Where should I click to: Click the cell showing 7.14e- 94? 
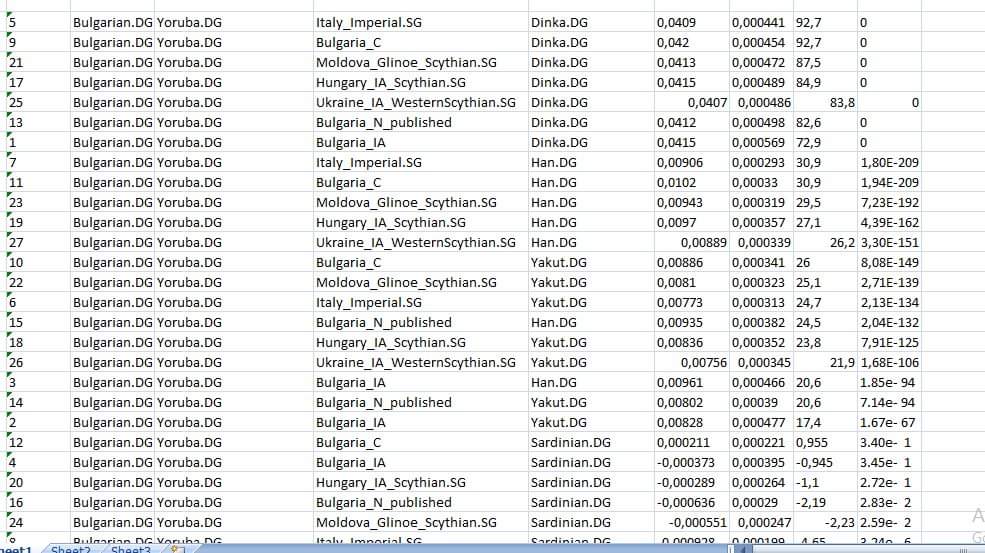887,402
